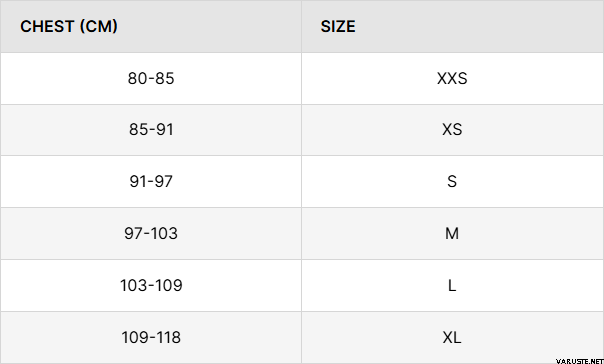Select the 80-85 chest measurement cell
Image resolution: width=604 pixels, height=364 pixels.
pos(151,79)
